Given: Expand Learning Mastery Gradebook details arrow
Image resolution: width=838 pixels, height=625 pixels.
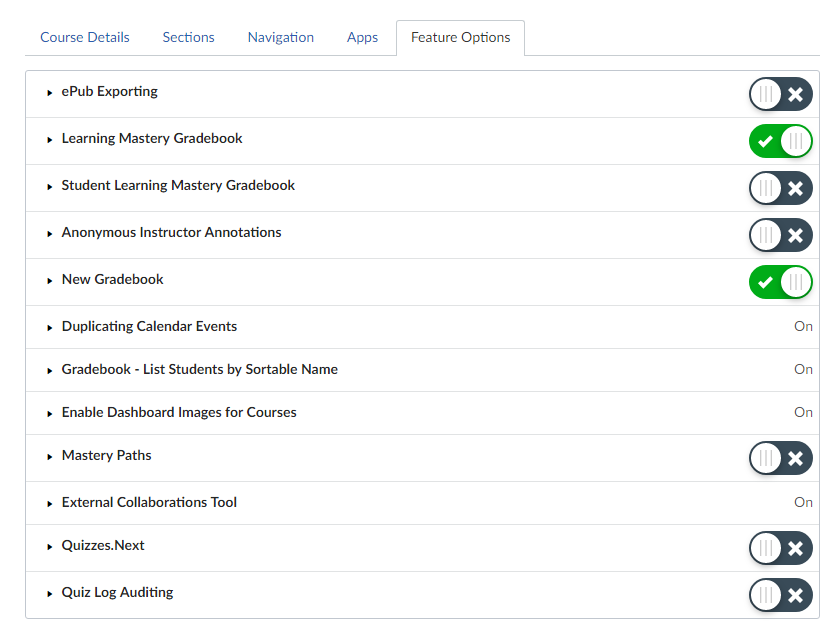Looking at the screenshot, I should click(x=50, y=140).
